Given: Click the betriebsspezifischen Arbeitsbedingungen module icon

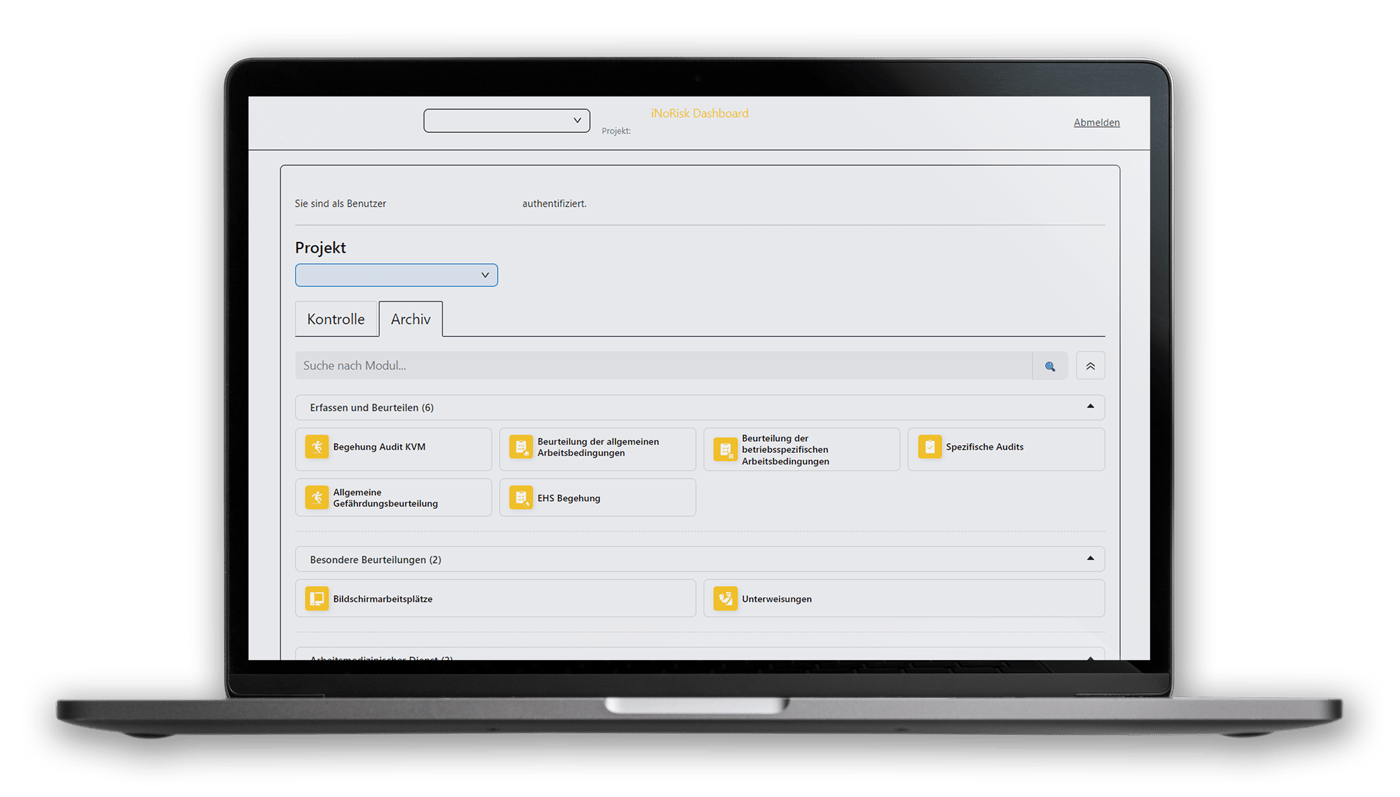Looking at the screenshot, I should pyautogui.click(x=725, y=449).
